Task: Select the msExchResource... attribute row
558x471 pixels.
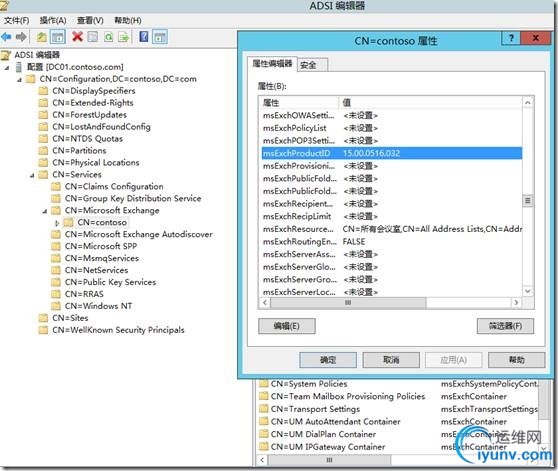Action: pos(392,229)
